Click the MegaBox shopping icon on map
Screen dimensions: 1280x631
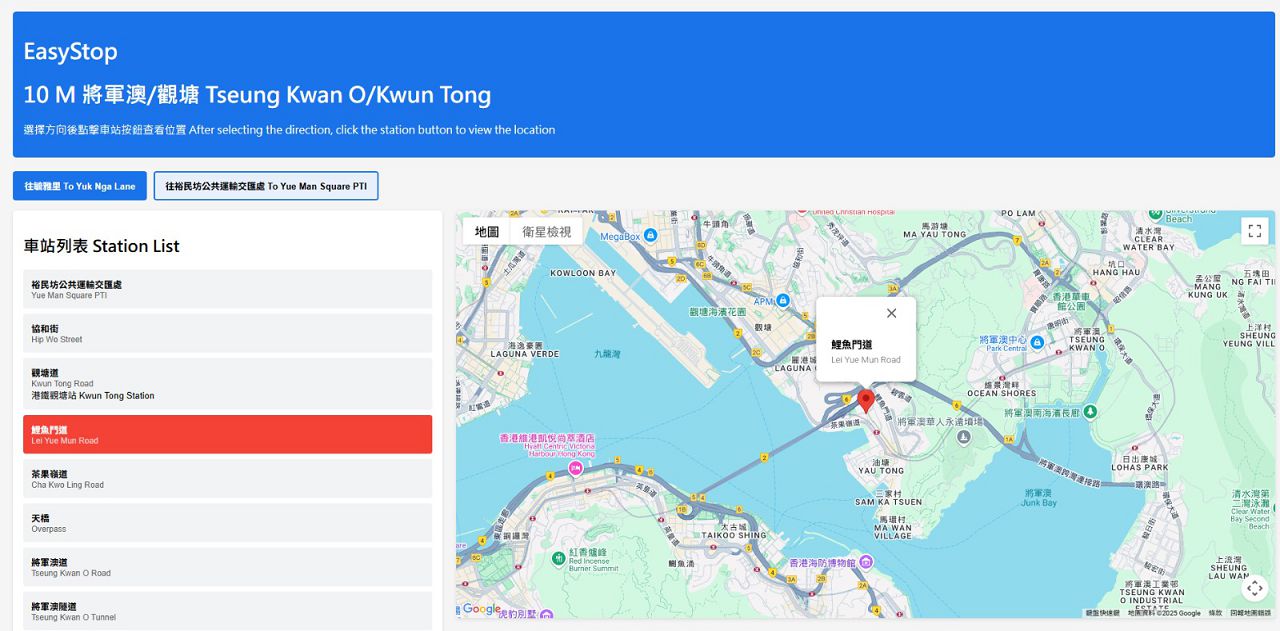point(651,236)
